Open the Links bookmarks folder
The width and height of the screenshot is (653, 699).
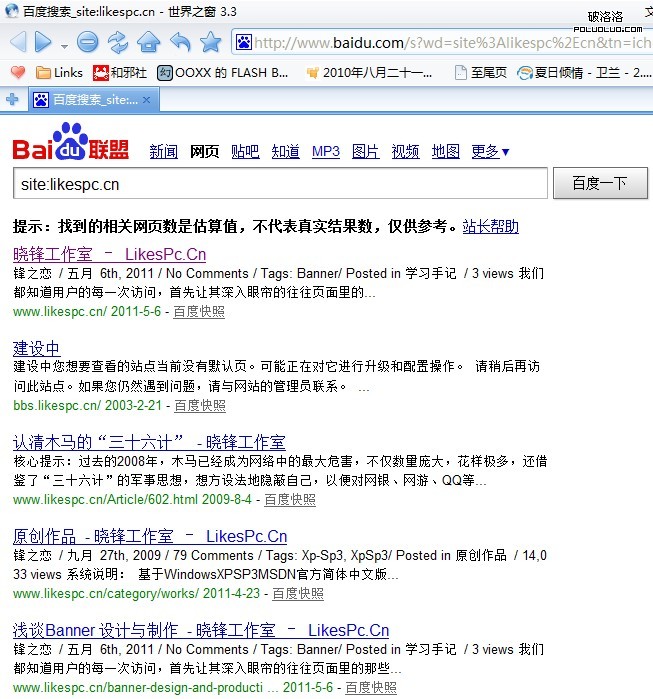[x=59, y=72]
